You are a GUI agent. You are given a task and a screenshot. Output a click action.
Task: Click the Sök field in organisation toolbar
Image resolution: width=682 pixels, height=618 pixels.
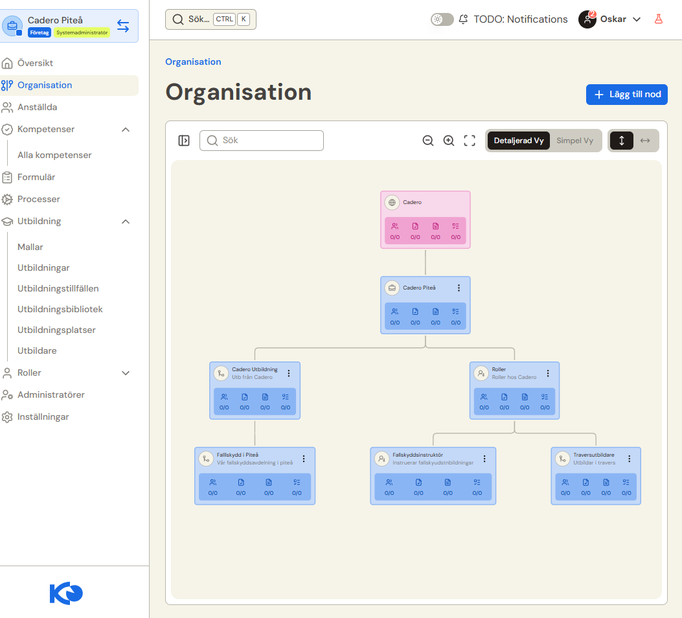[261, 140]
